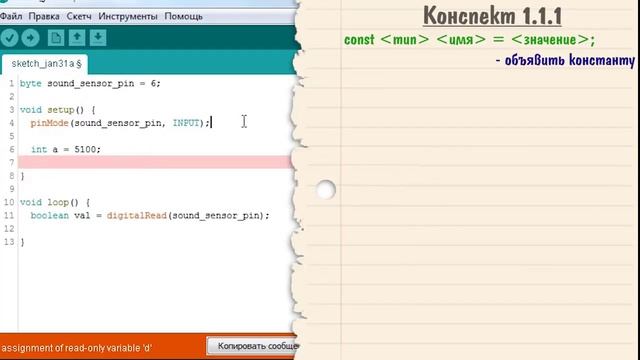Screen dimensions: 640x360
Task: Click the void setup() line
Action: [x=58, y=110]
